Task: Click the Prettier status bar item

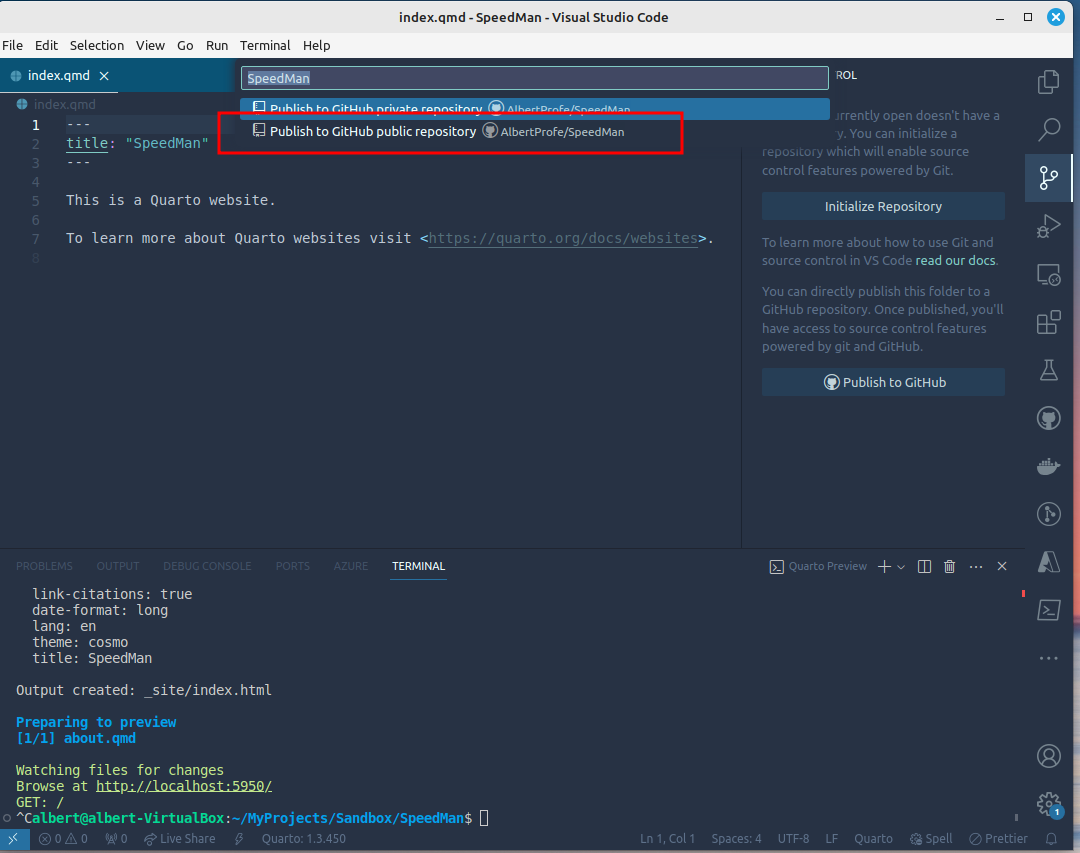Action: (x=998, y=839)
